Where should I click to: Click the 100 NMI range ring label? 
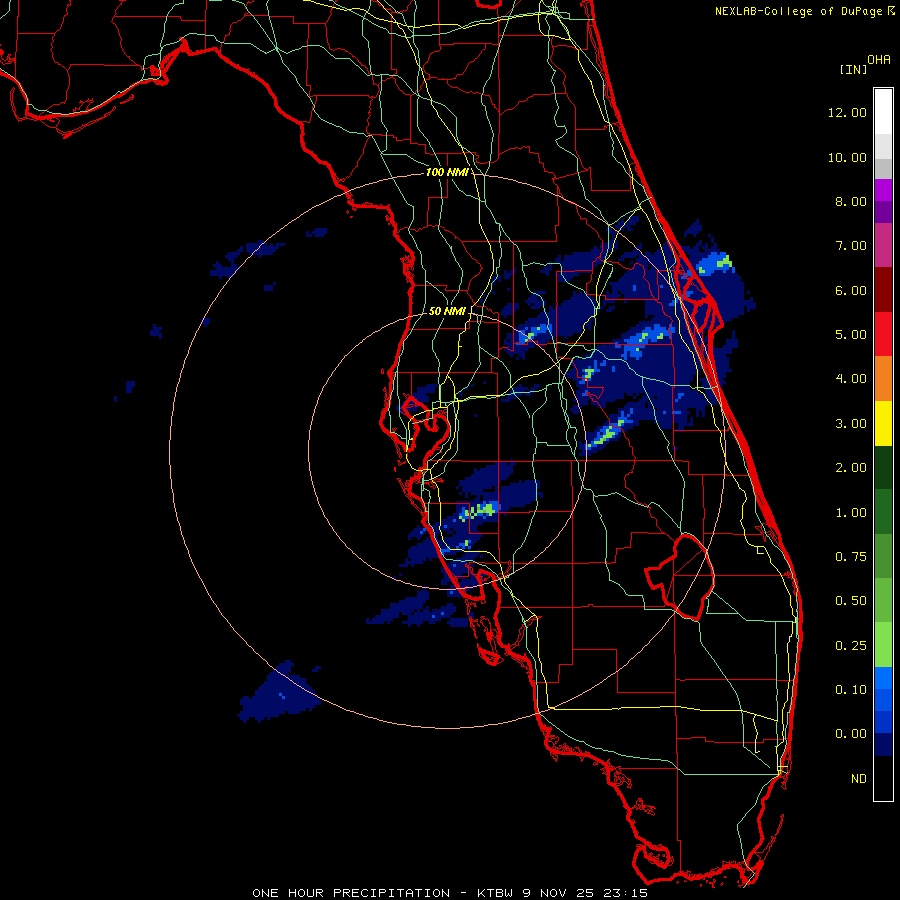point(447,172)
